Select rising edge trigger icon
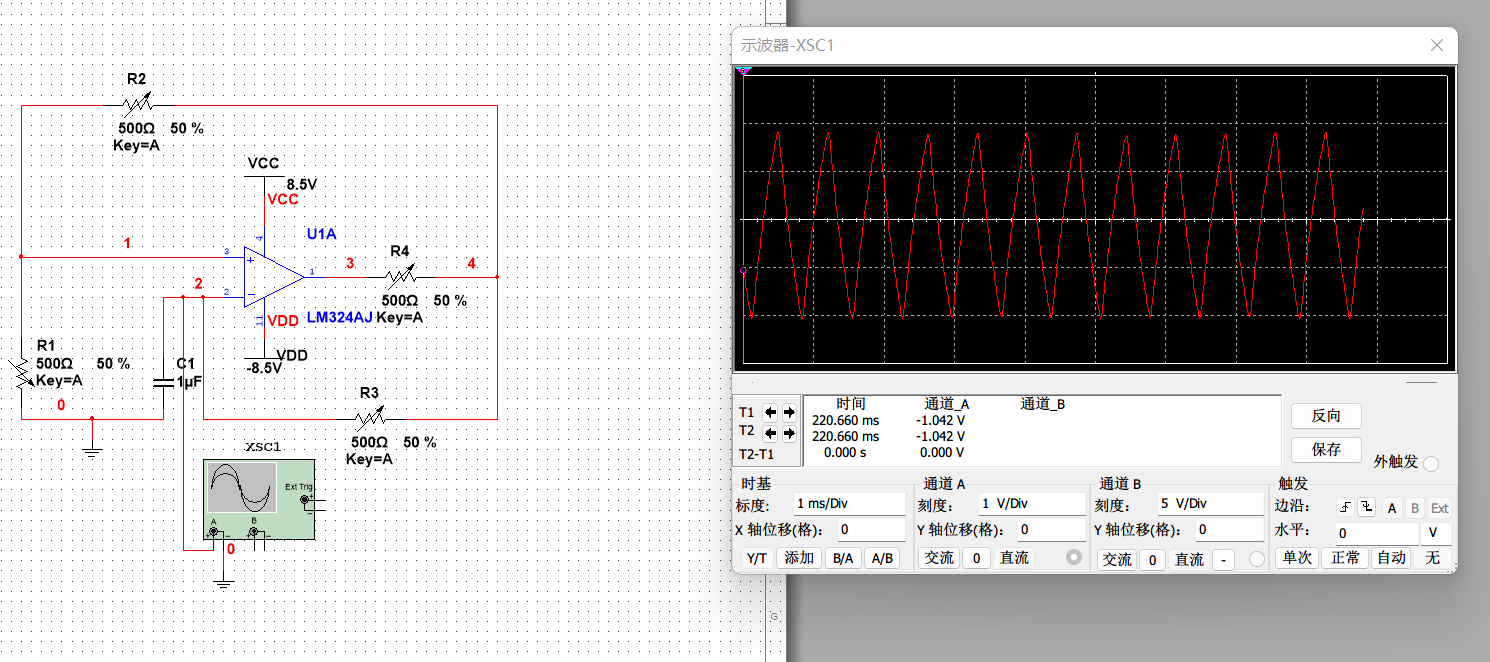The width and height of the screenshot is (1490, 662). click(x=1346, y=507)
